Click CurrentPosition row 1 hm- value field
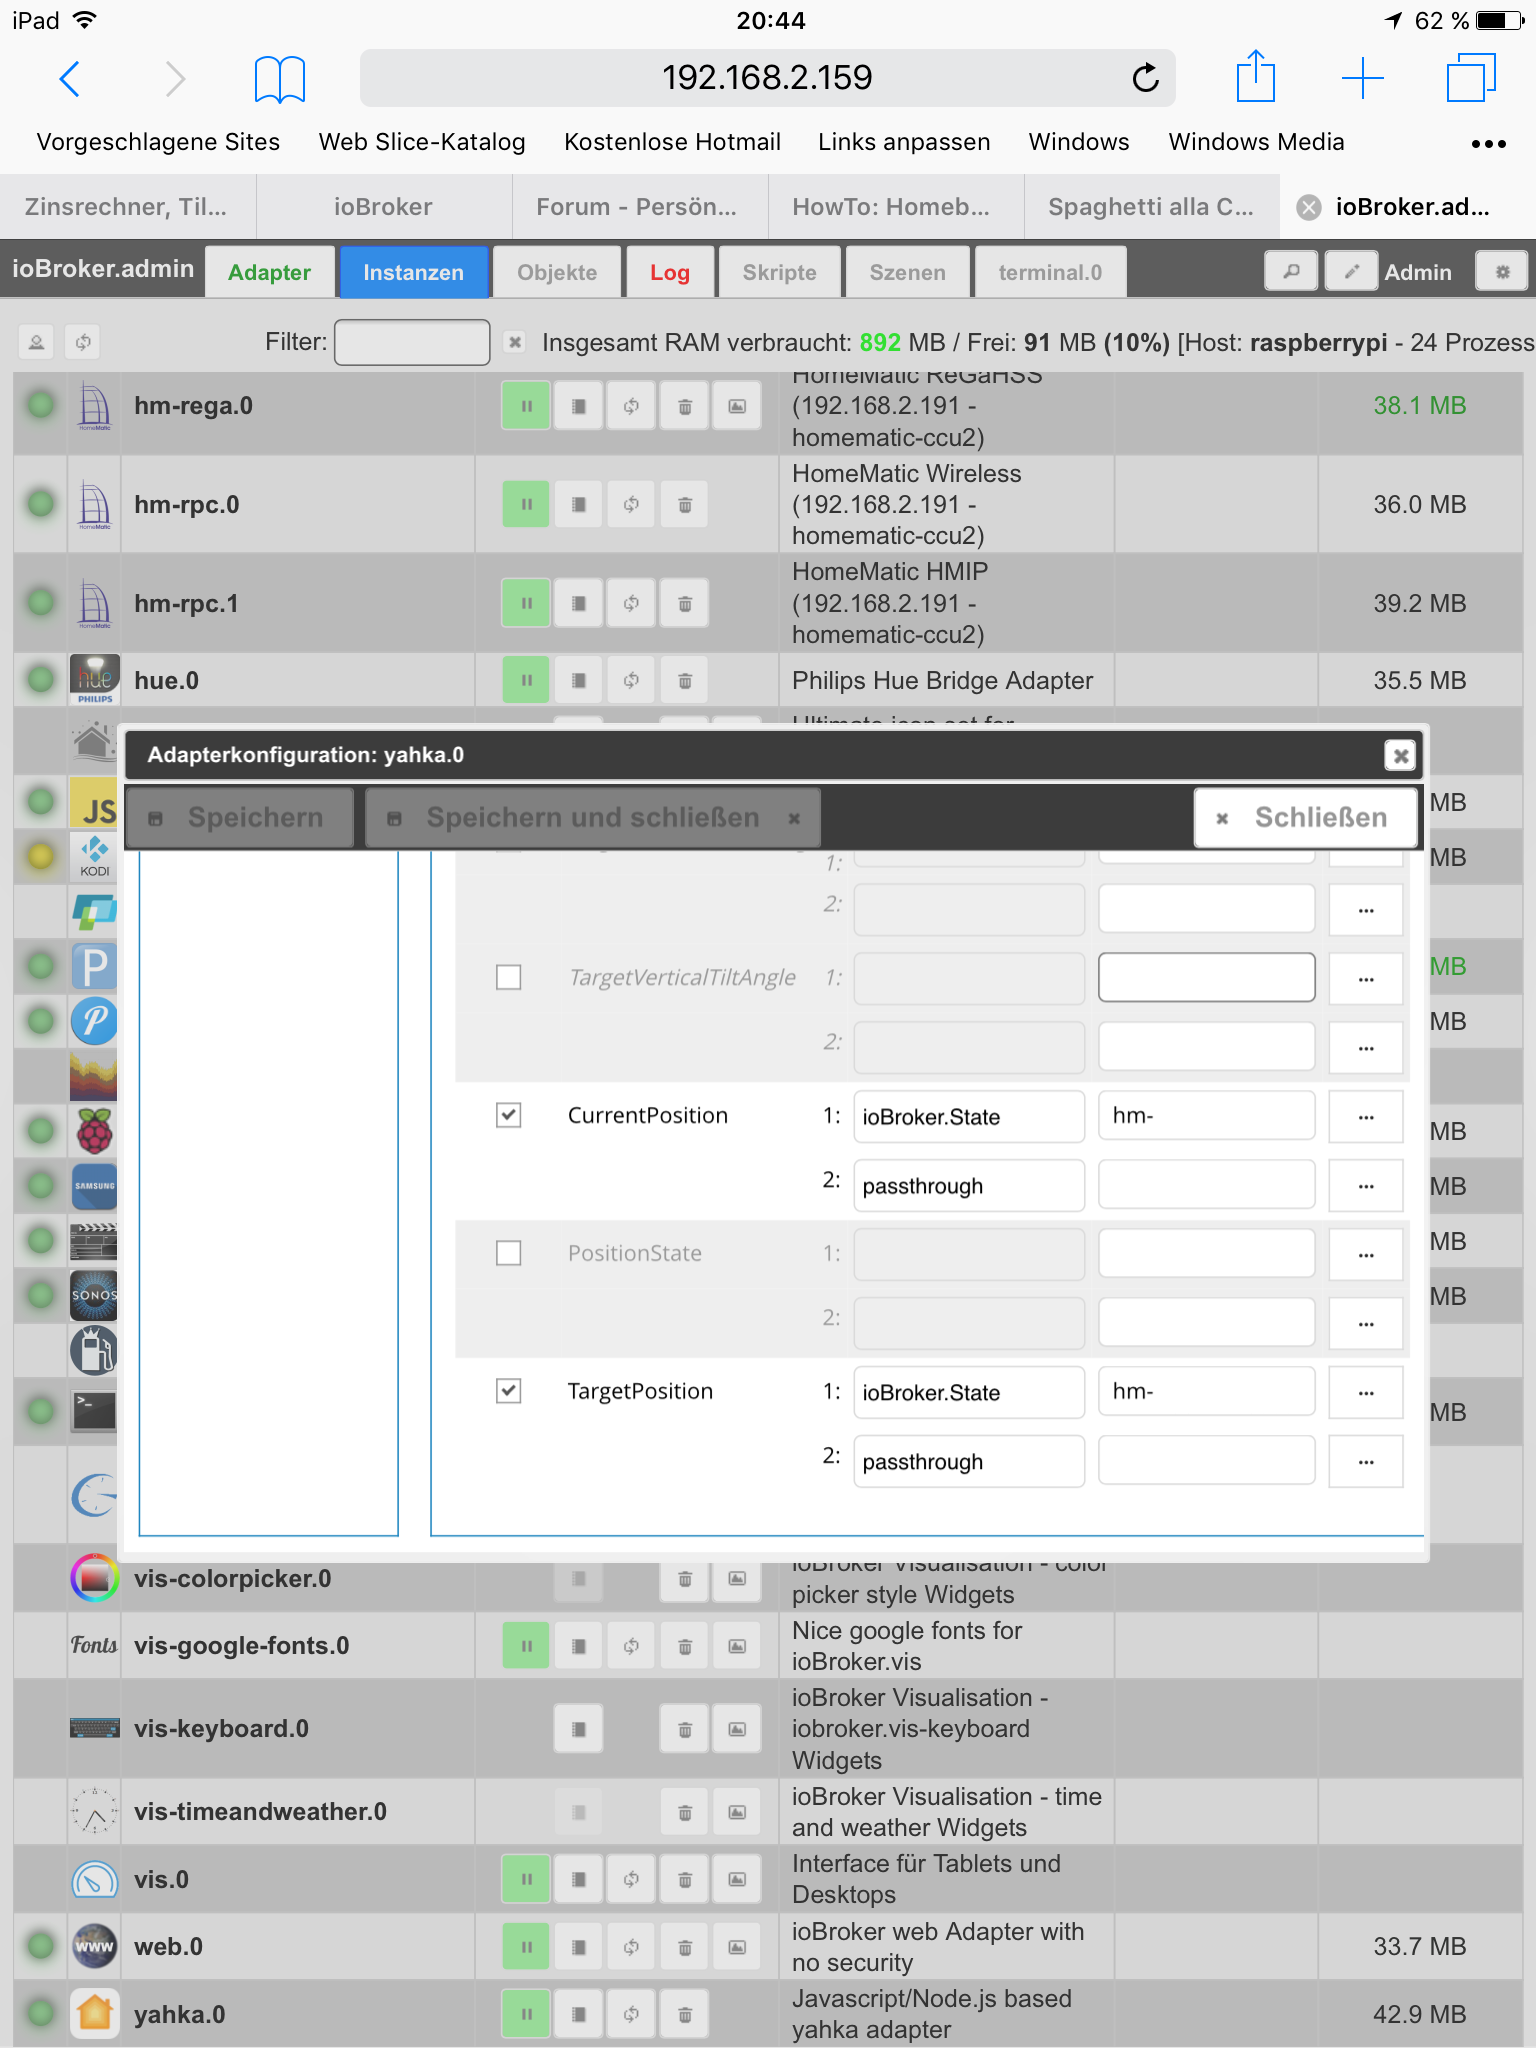 pyautogui.click(x=1207, y=1116)
